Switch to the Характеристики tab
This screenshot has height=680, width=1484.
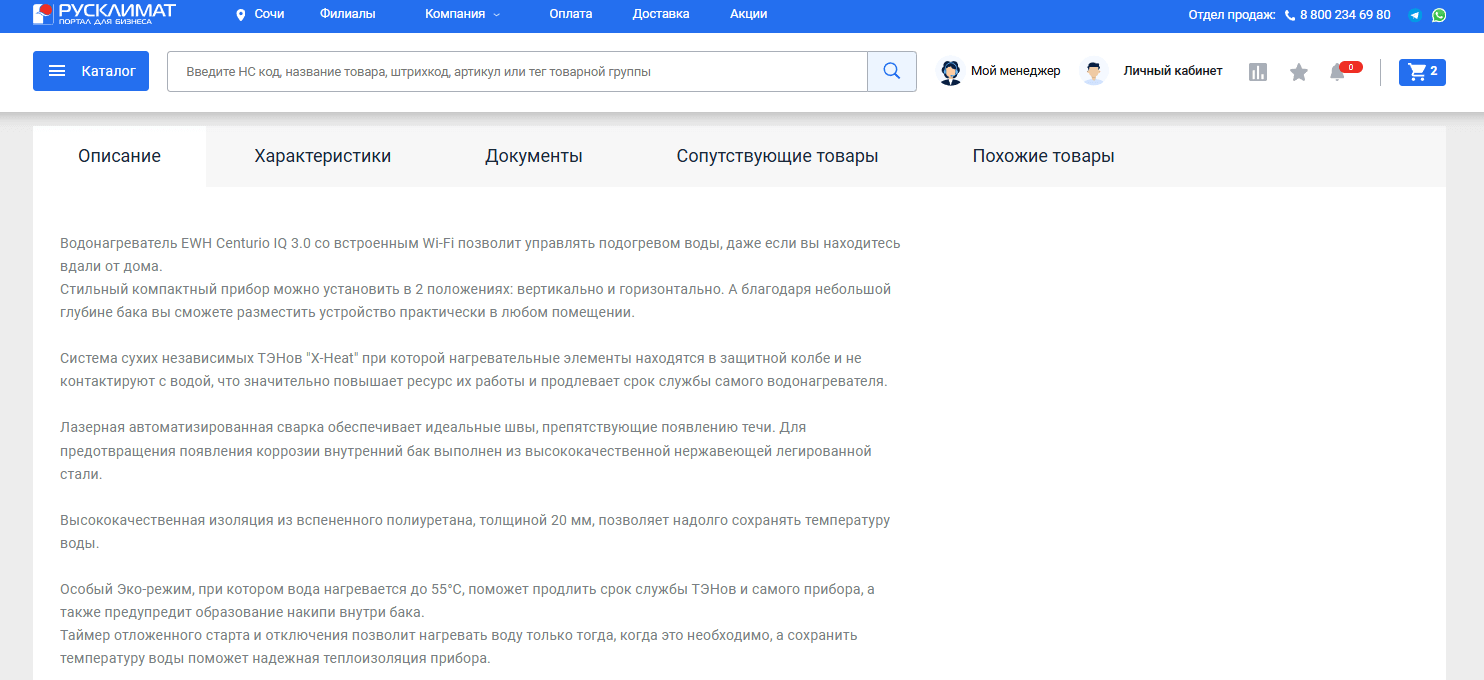coord(323,156)
